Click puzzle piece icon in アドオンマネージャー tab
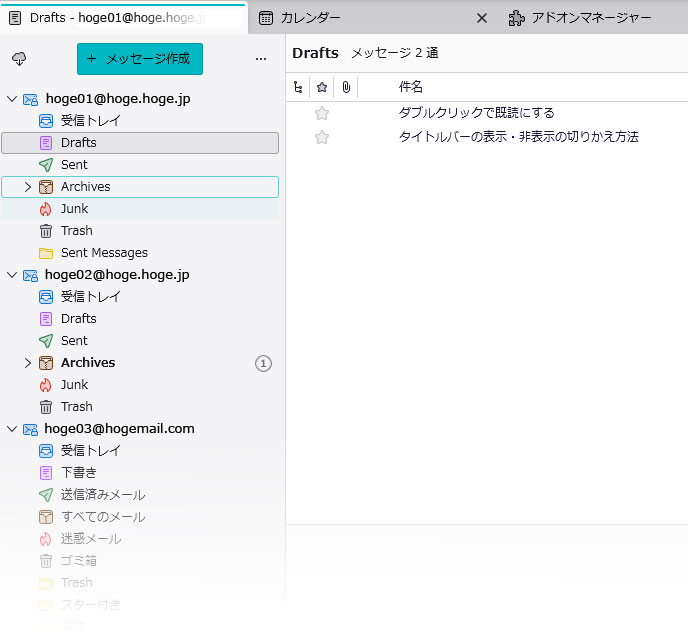This screenshot has width=688, height=640. pyautogui.click(x=516, y=18)
